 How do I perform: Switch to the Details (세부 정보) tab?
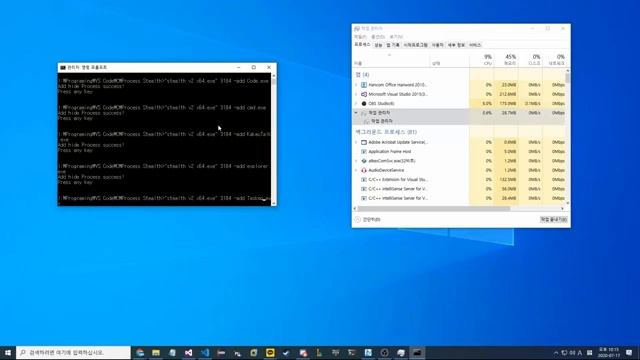pos(456,45)
